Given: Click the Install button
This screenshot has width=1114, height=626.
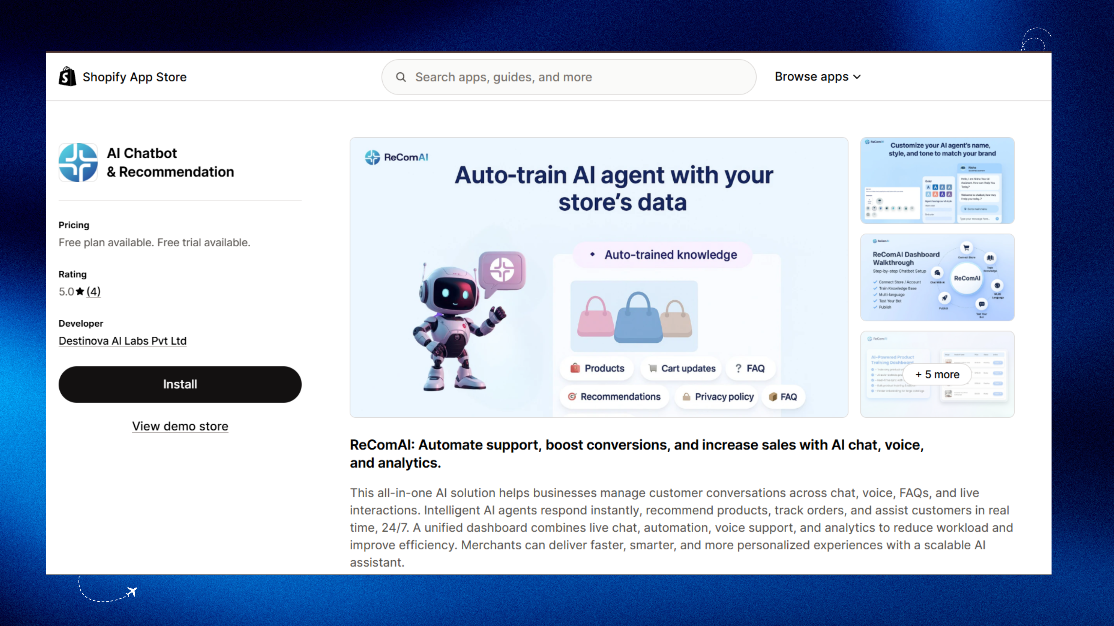Looking at the screenshot, I should coord(180,384).
